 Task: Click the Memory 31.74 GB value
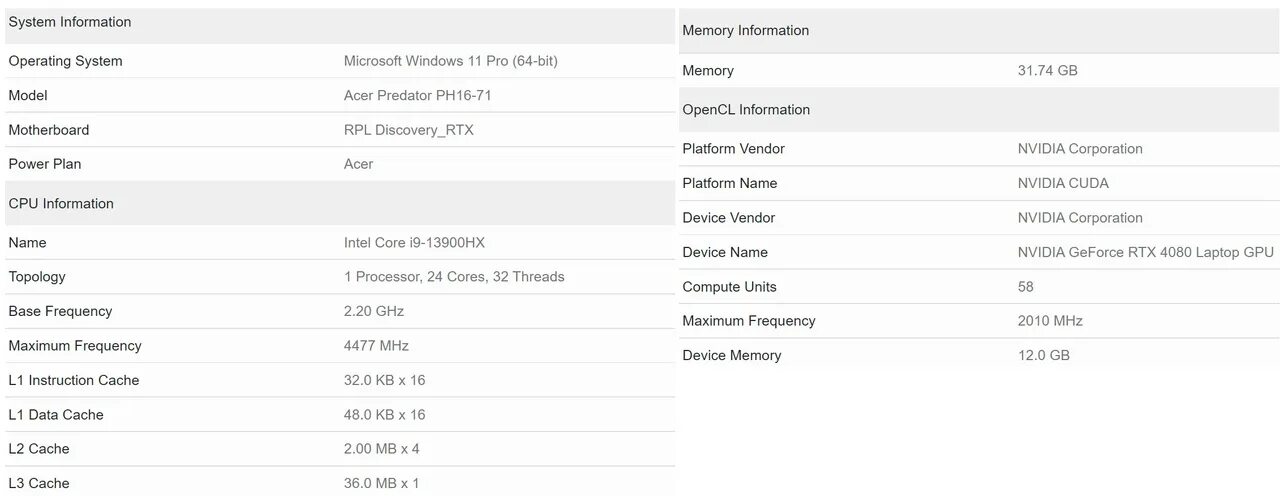(1047, 71)
